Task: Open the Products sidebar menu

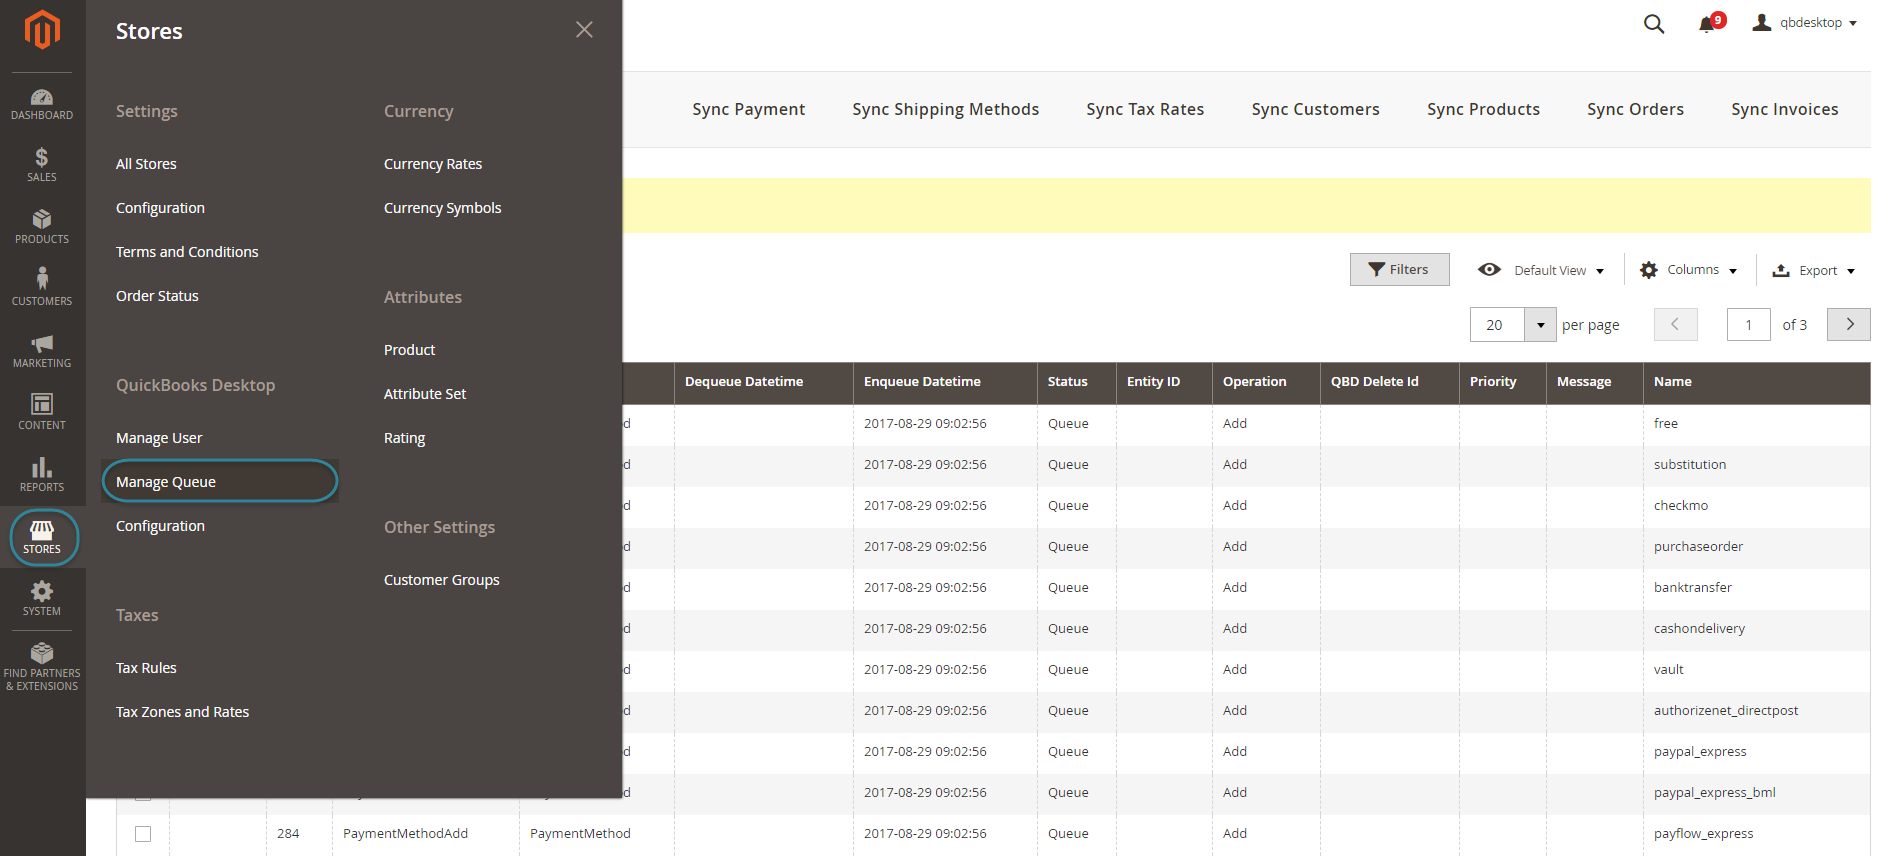Action: pos(42,227)
